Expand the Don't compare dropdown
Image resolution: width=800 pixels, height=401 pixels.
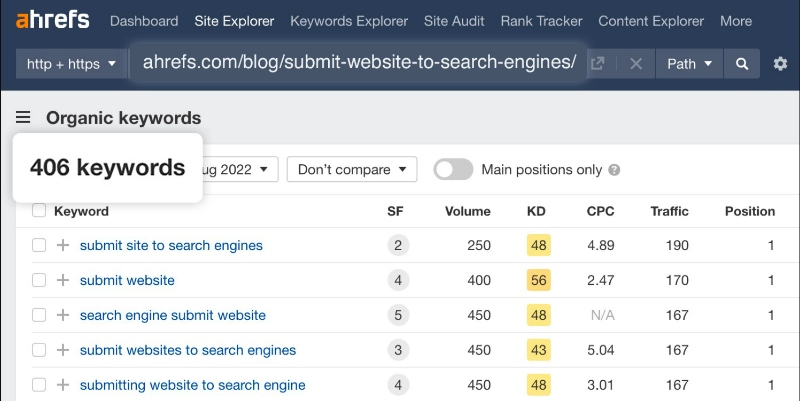tap(351, 169)
